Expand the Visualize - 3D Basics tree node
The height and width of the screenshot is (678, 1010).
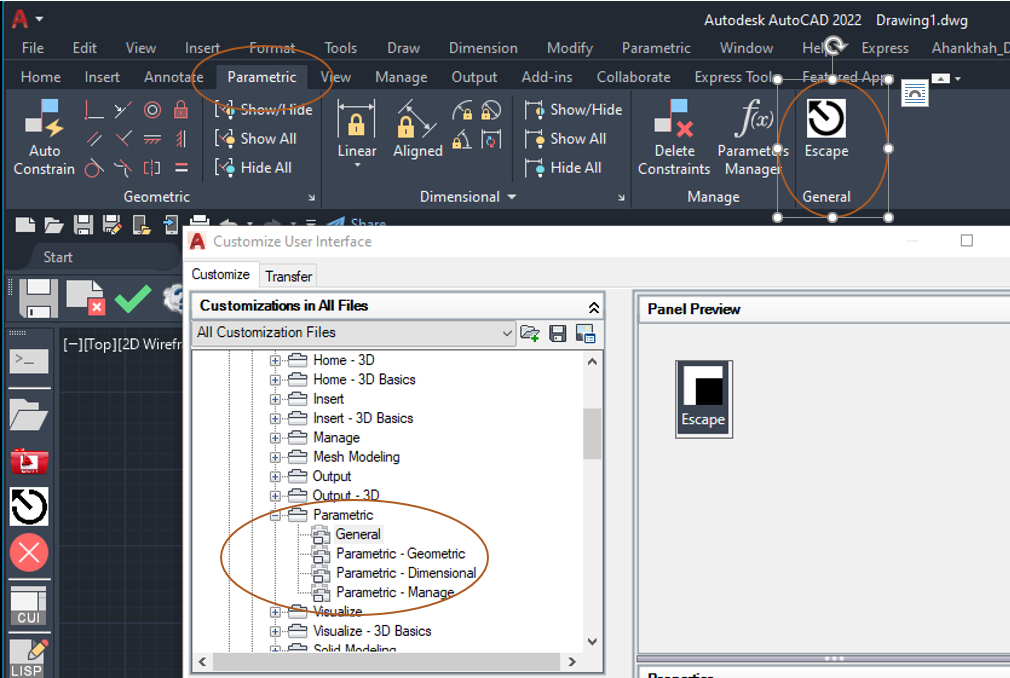click(x=275, y=631)
